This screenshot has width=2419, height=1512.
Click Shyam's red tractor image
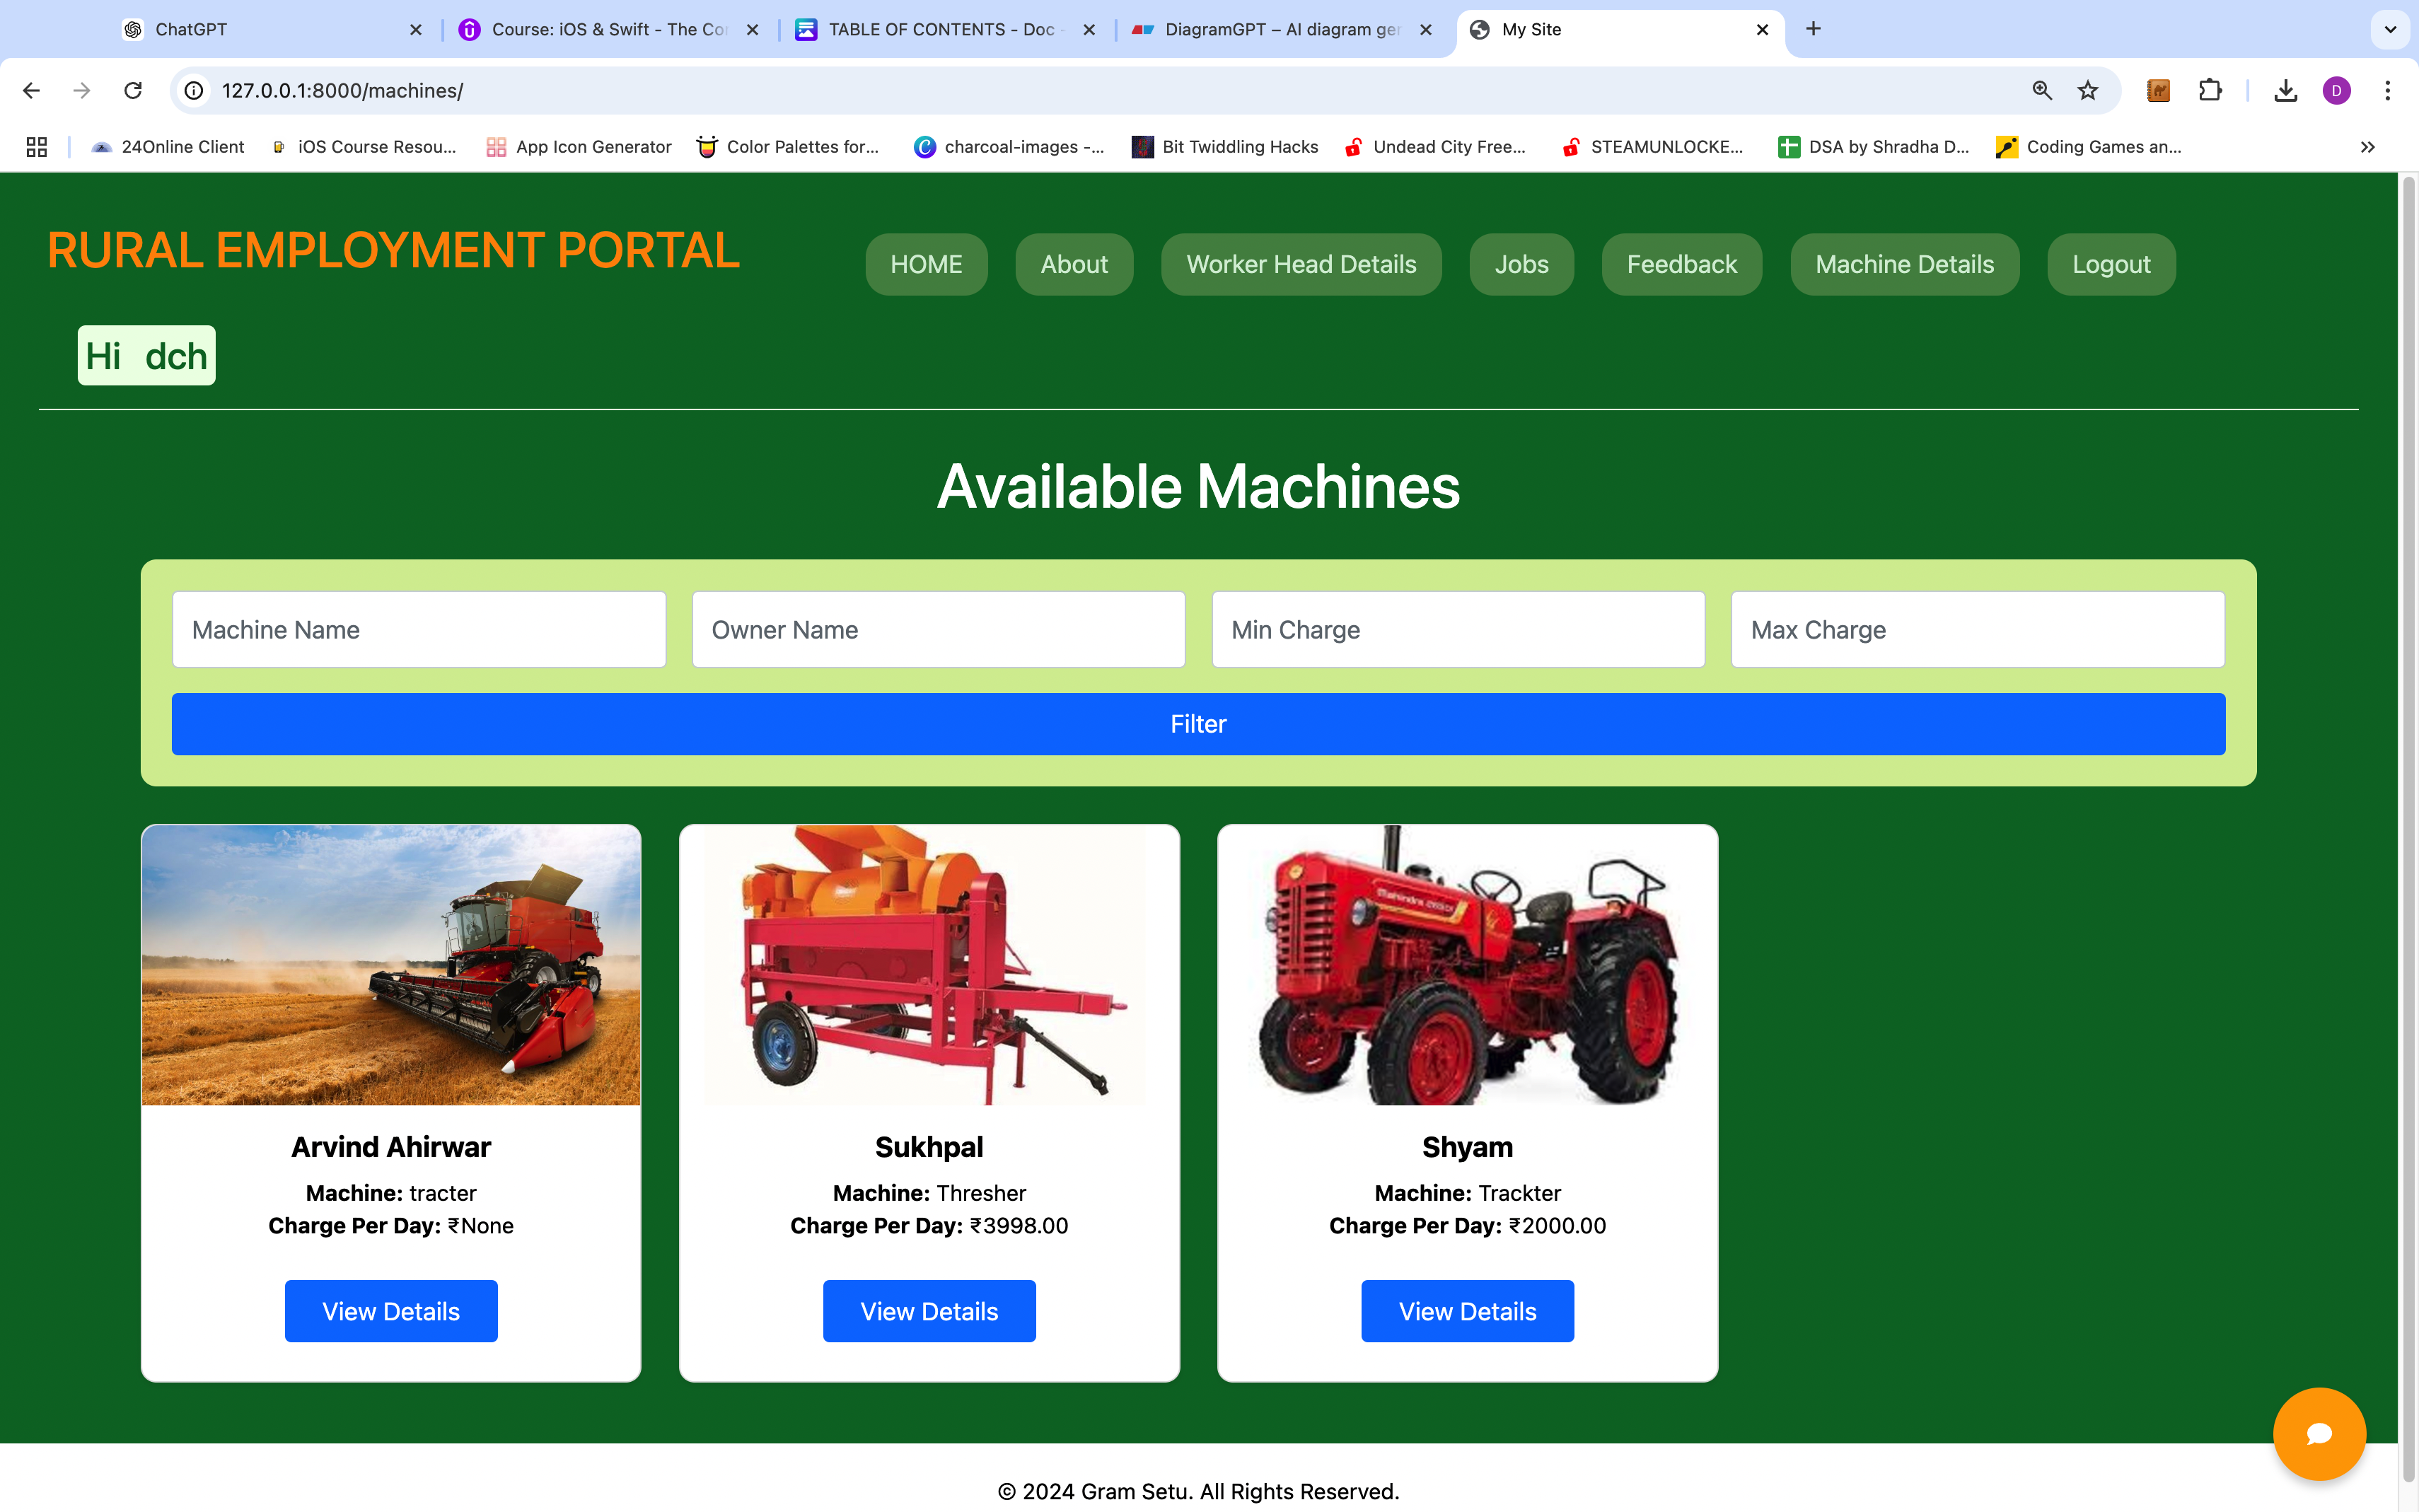click(x=1467, y=964)
